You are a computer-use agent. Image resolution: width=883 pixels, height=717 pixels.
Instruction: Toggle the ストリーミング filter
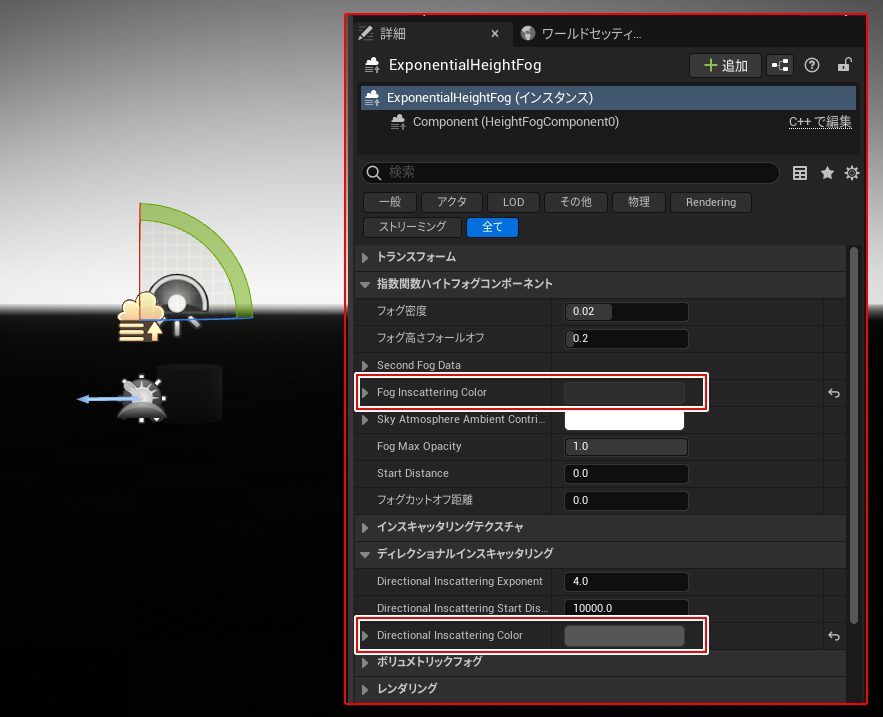pos(412,227)
